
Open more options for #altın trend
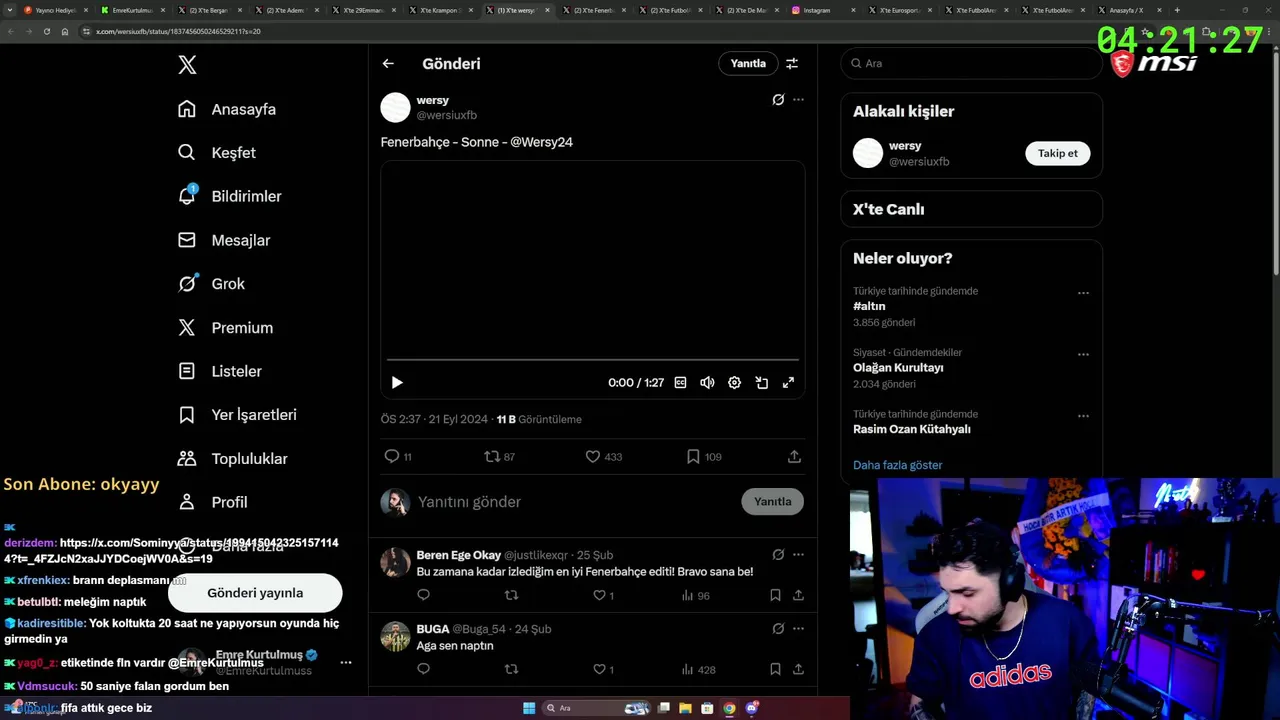[x=1083, y=294]
